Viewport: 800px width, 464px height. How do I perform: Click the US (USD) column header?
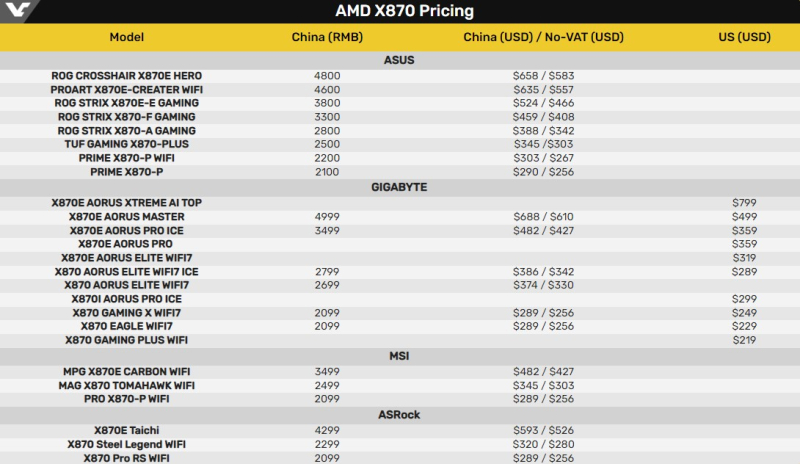[x=744, y=37]
